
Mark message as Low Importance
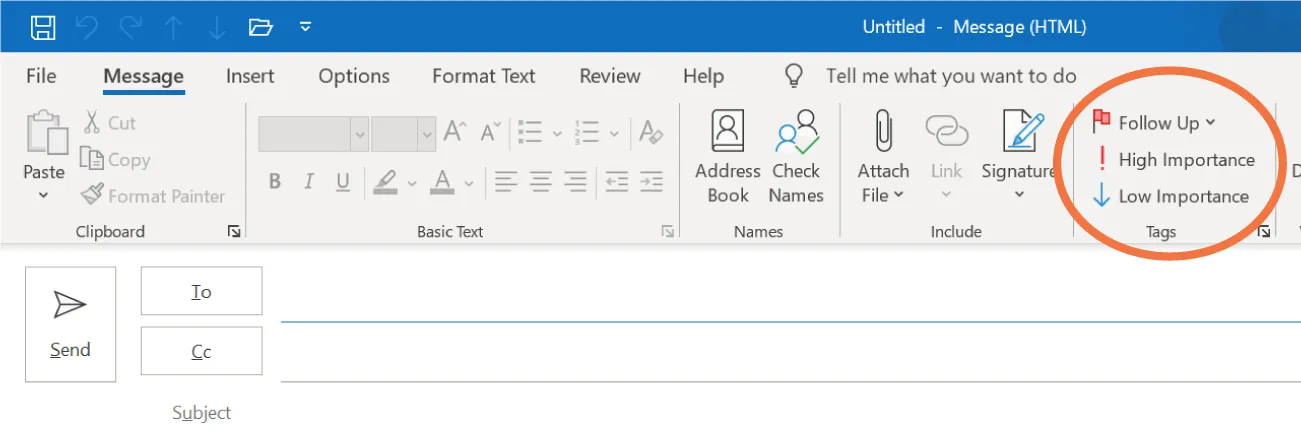pos(1171,197)
